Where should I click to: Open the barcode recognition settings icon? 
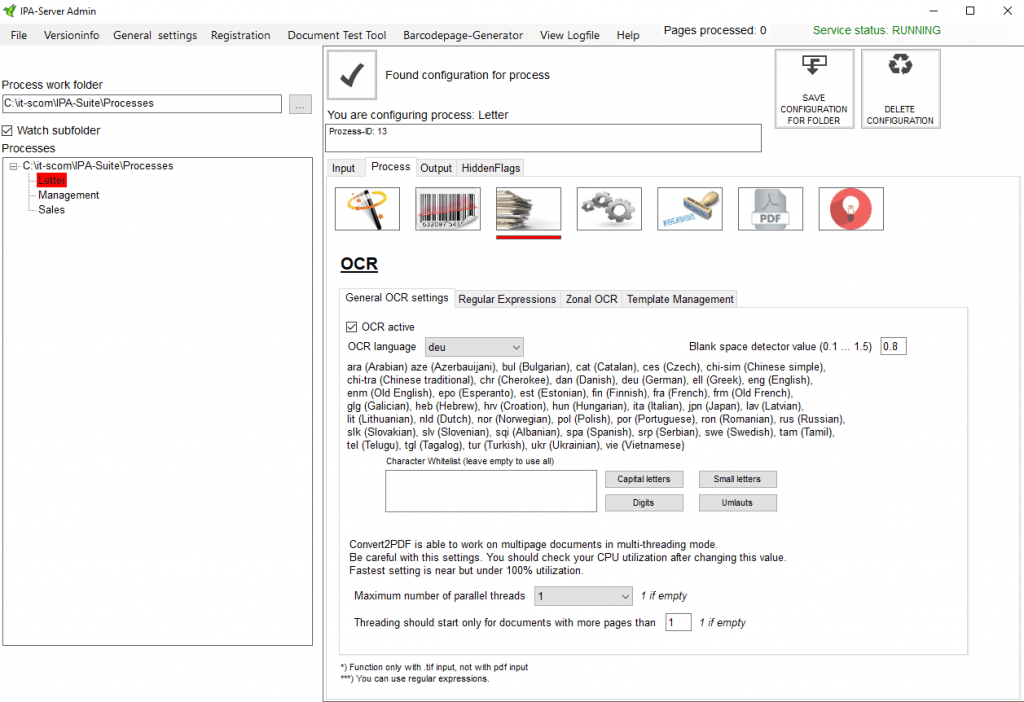[x=447, y=209]
